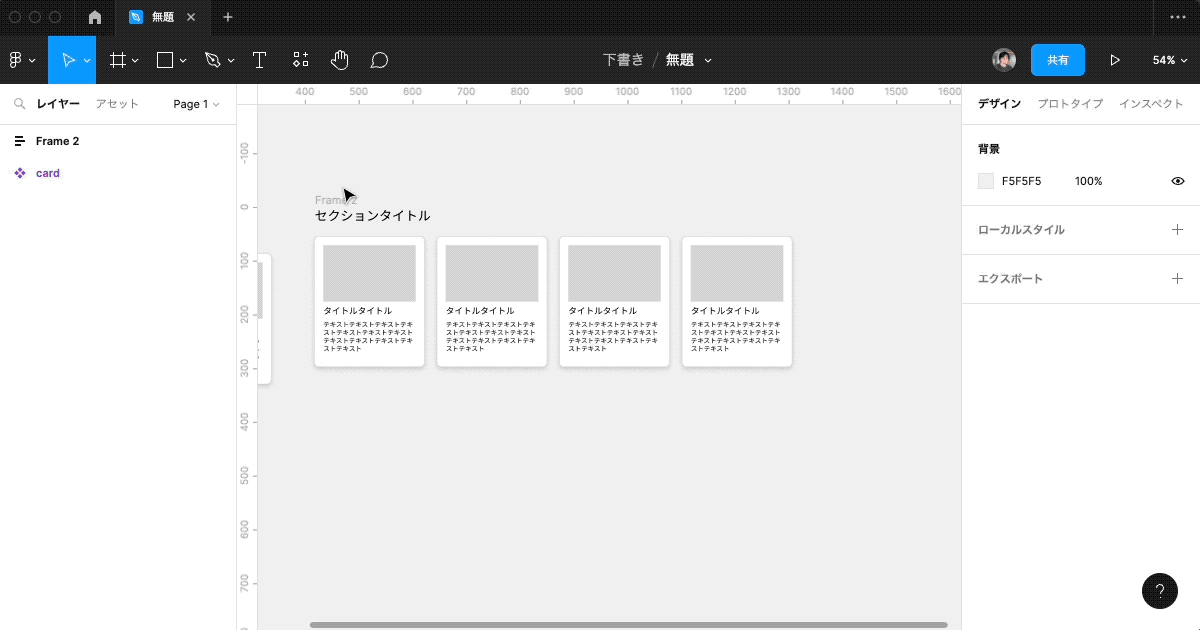The height and width of the screenshot is (630, 1200).
Task: Select the Pen tool
Action: pos(213,60)
